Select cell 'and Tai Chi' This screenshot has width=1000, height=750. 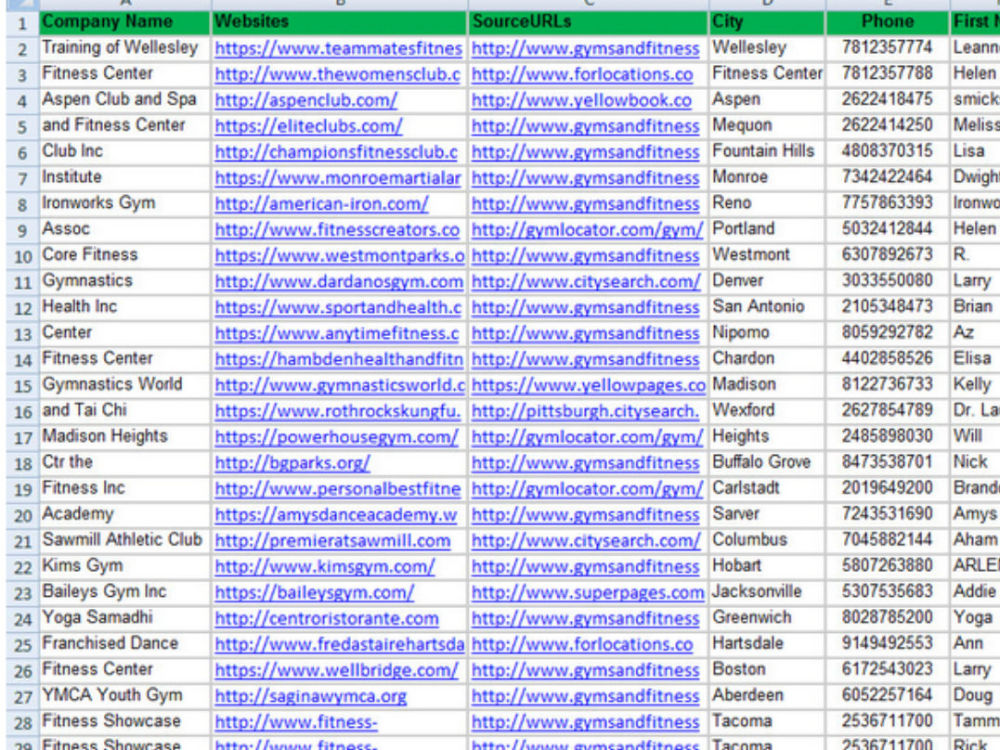click(x=125, y=411)
